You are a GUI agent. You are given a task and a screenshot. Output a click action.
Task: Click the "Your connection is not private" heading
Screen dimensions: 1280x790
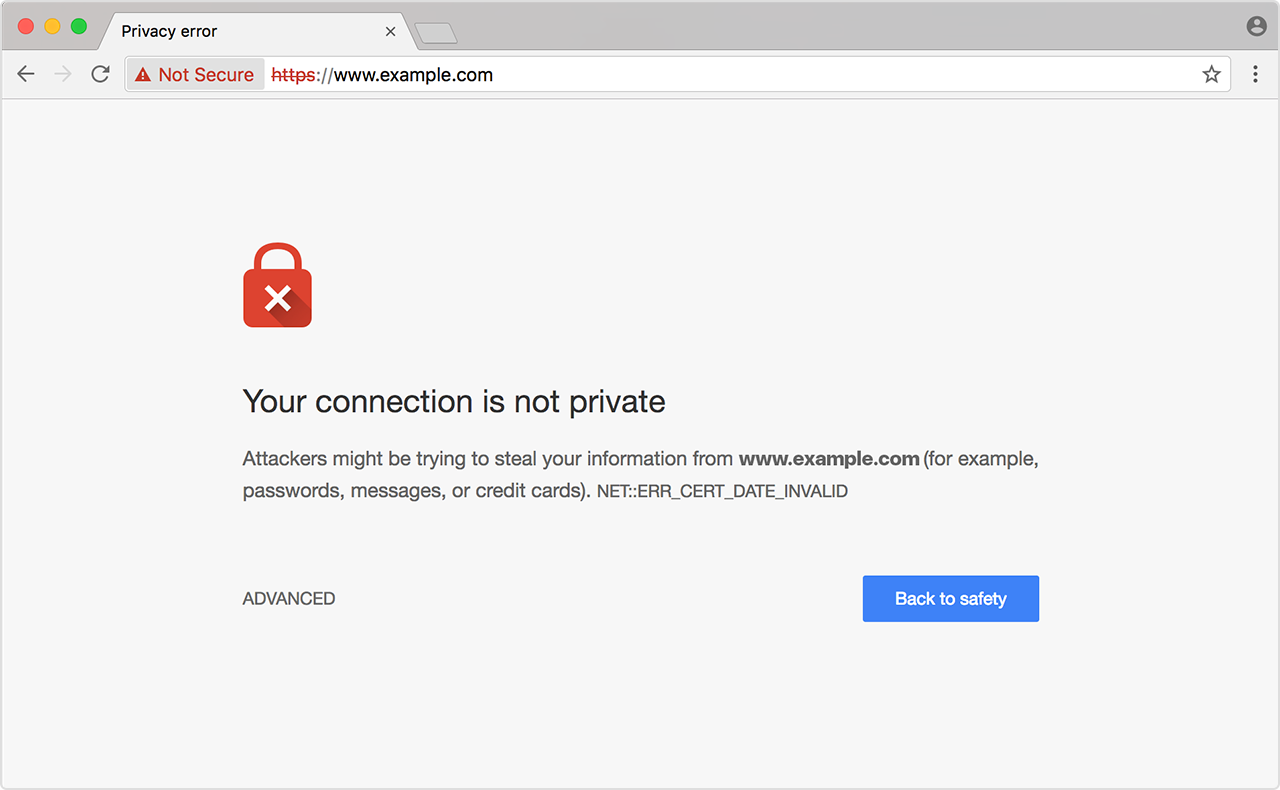click(454, 402)
